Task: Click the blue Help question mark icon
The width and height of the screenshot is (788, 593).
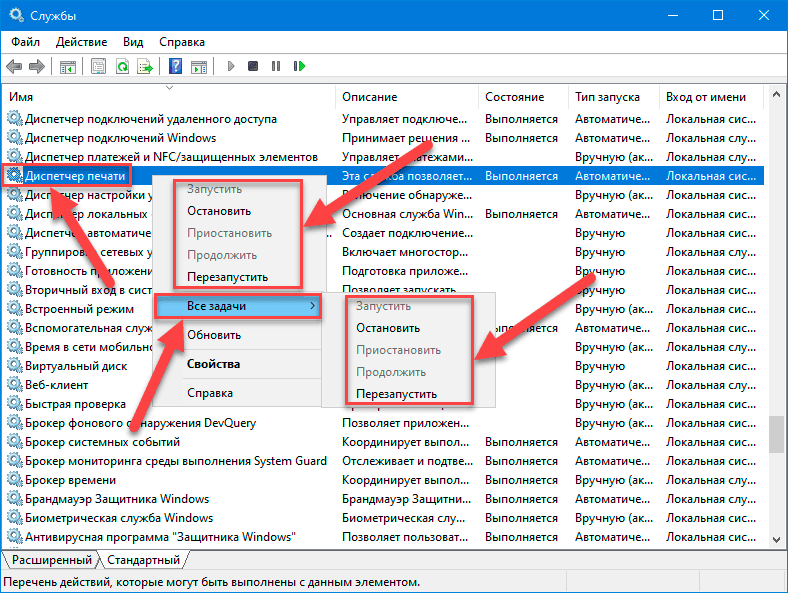Action: click(175, 67)
